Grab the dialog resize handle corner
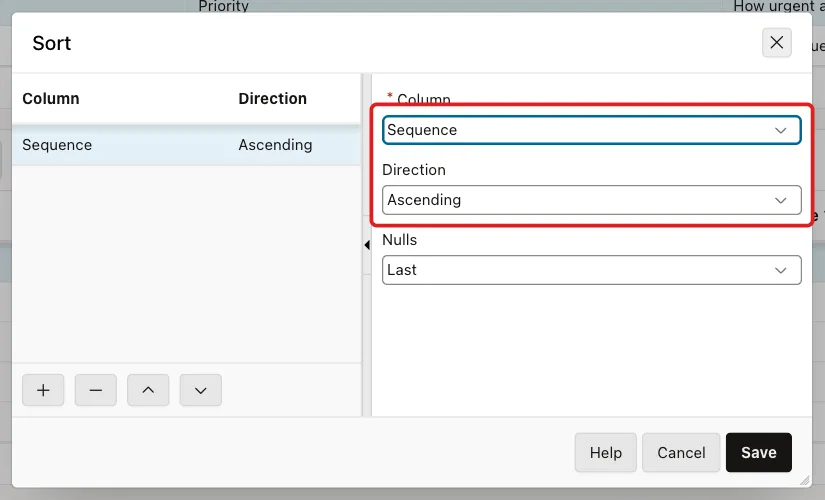Screen dimensions: 825x500 [x=805, y=480]
